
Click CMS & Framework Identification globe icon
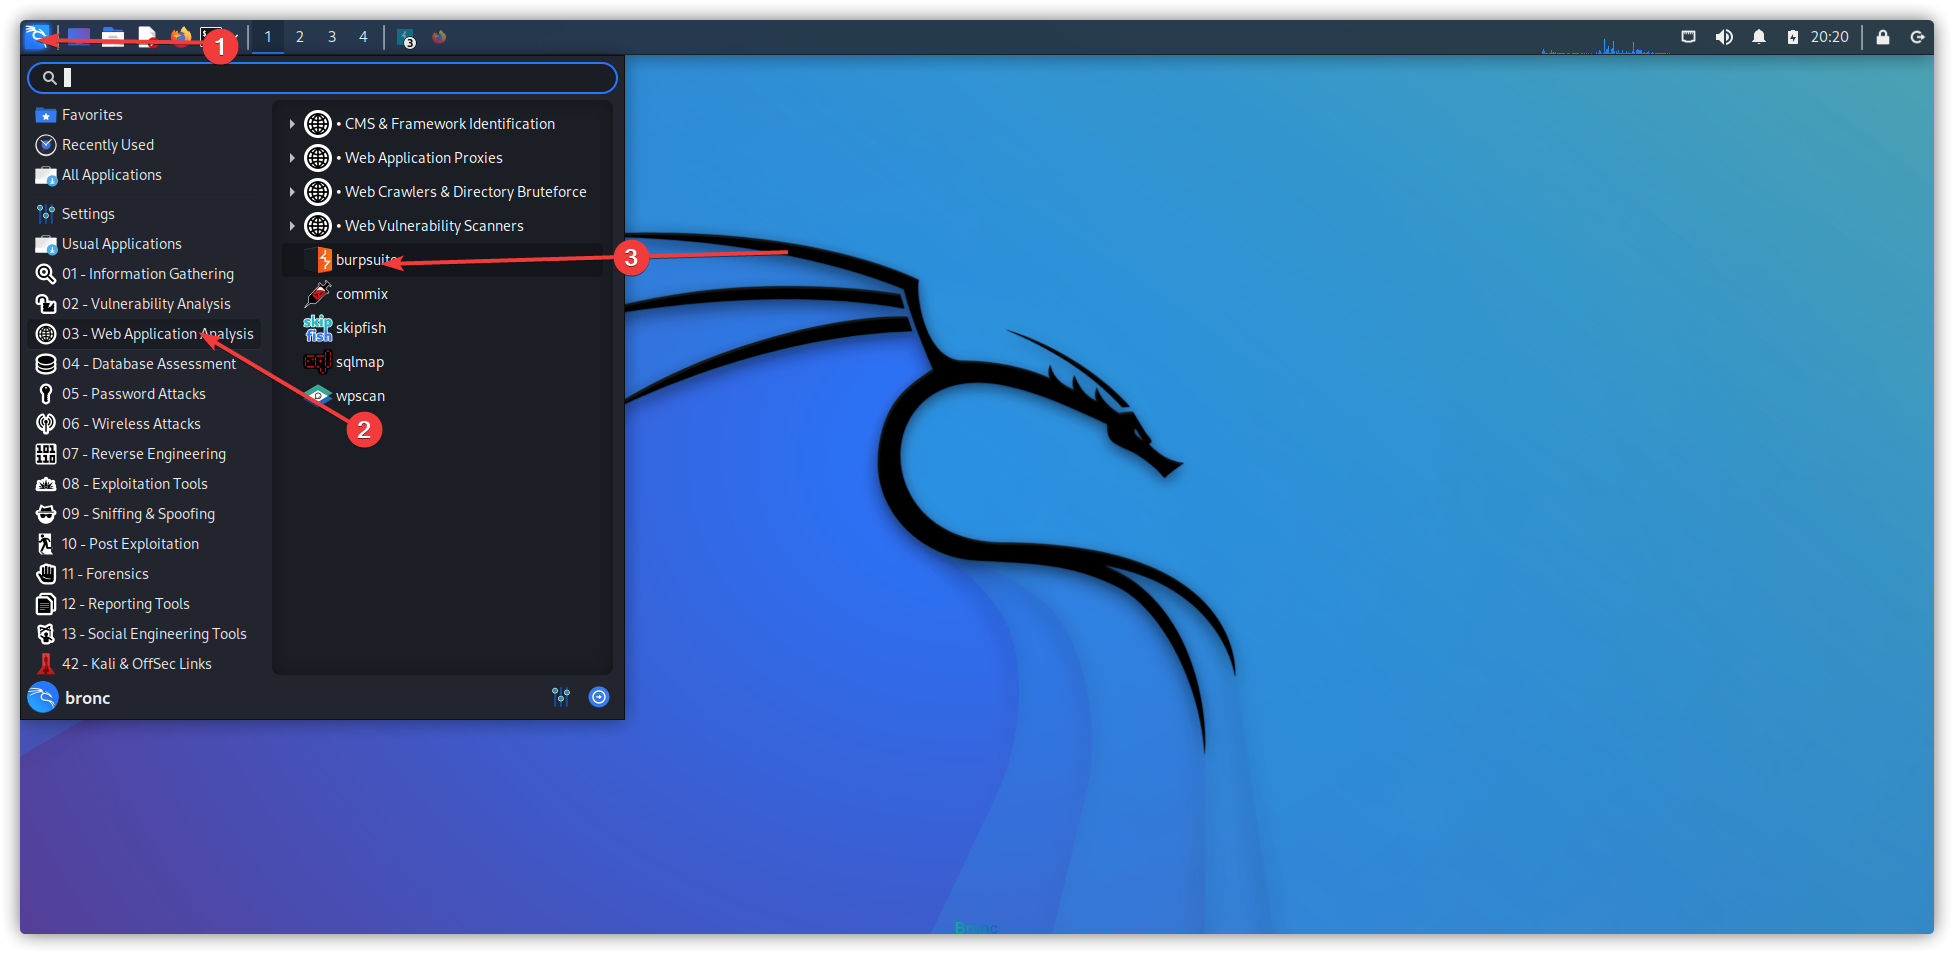318,124
